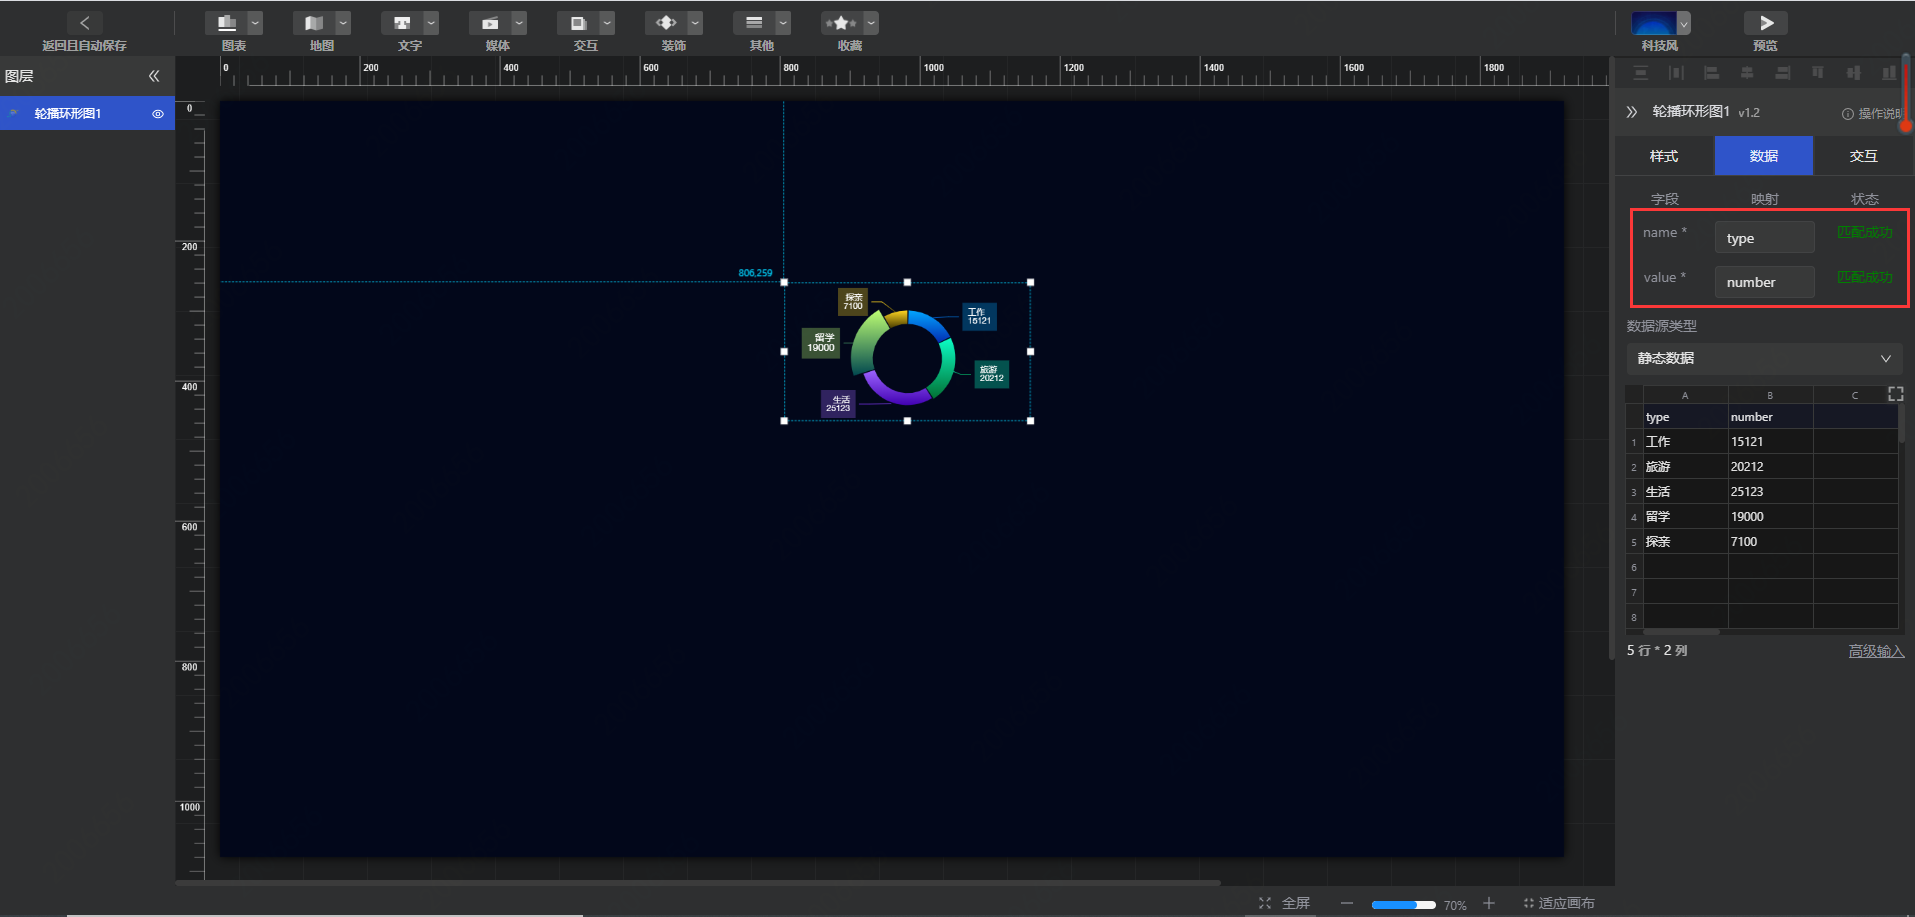Open the 交互 interaction components icon in the toolbar
Image resolution: width=1915 pixels, height=917 pixels.
point(578,22)
